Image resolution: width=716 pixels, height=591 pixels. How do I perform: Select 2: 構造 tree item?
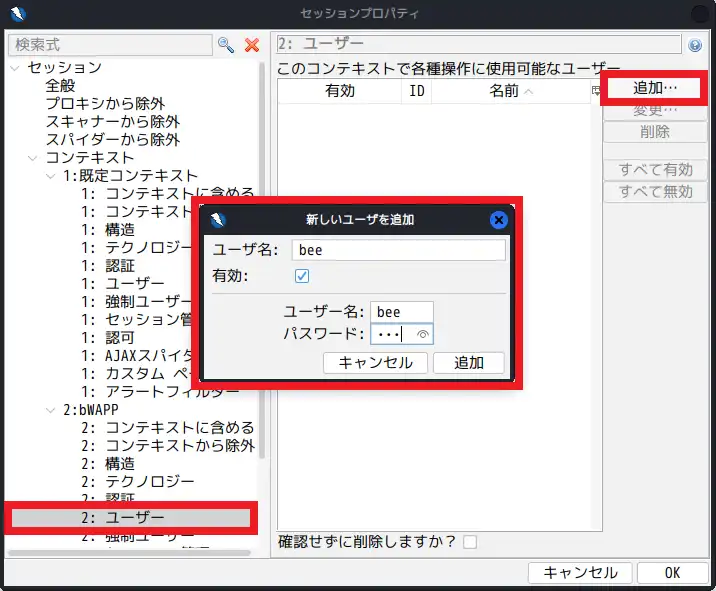point(108,464)
